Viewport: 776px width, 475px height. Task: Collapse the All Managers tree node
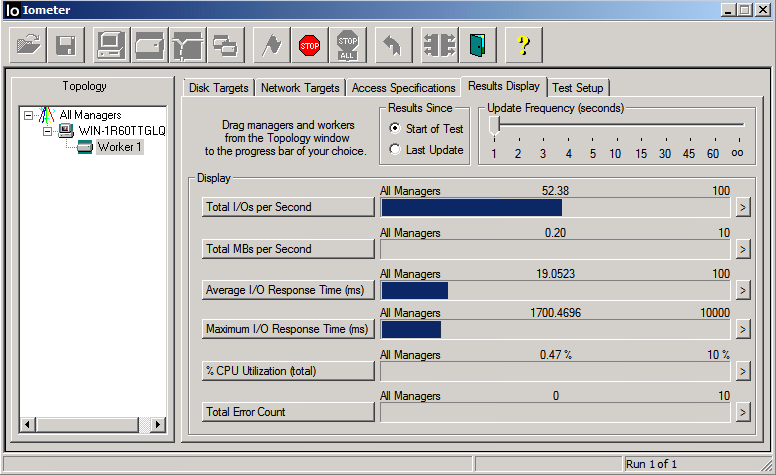(29, 115)
